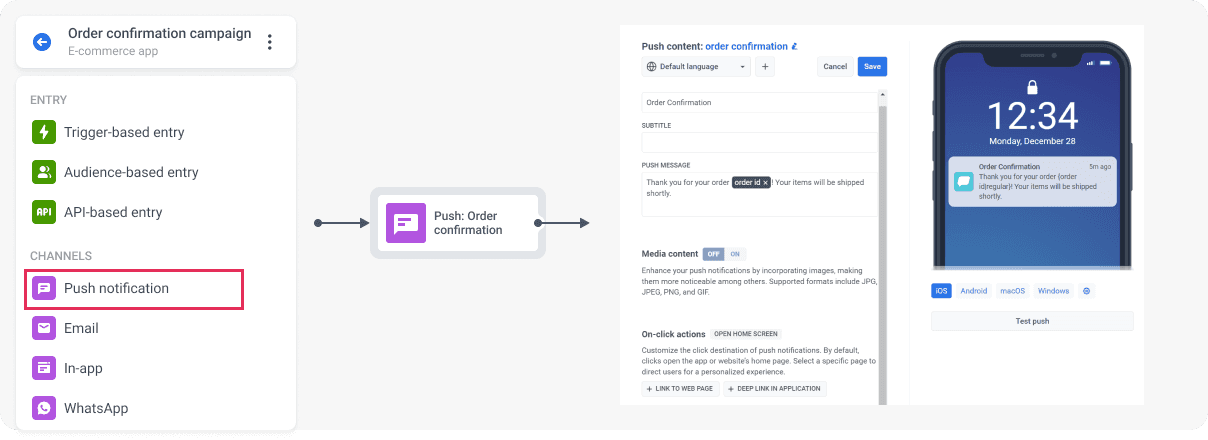Open the campaign three-dot menu
The height and width of the screenshot is (440, 1208).
click(269, 42)
